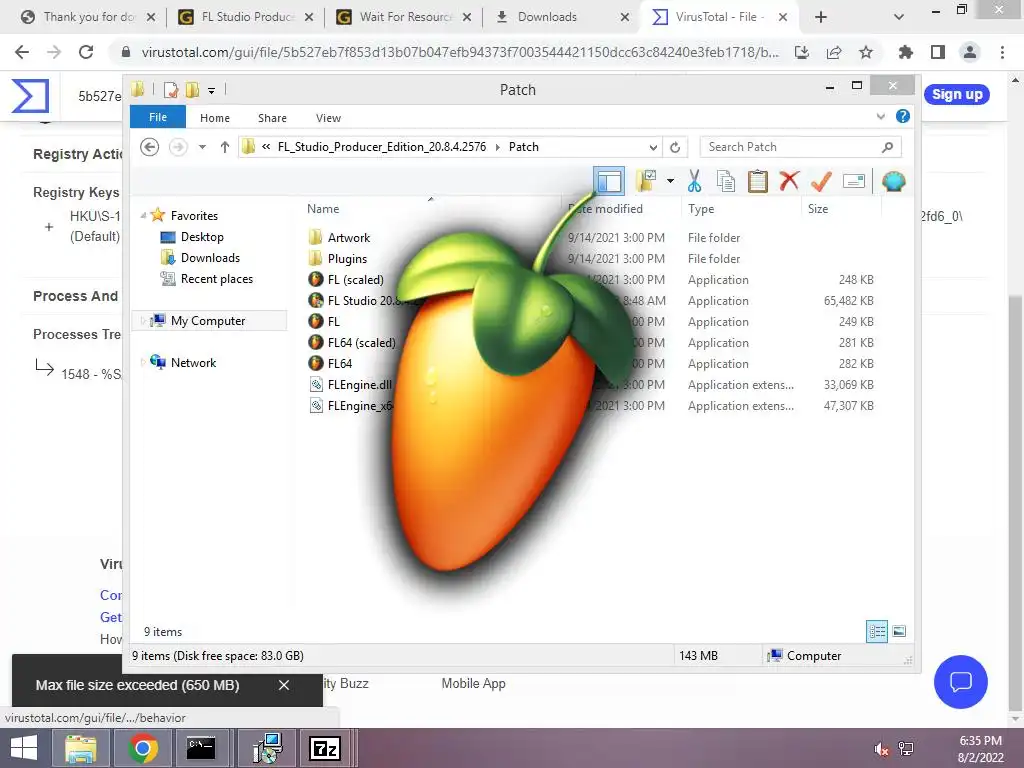The height and width of the screenshot is (768, 1024).
Task: Switch to FL Studio Producer browser tab
Action: [x=247, y=17]
